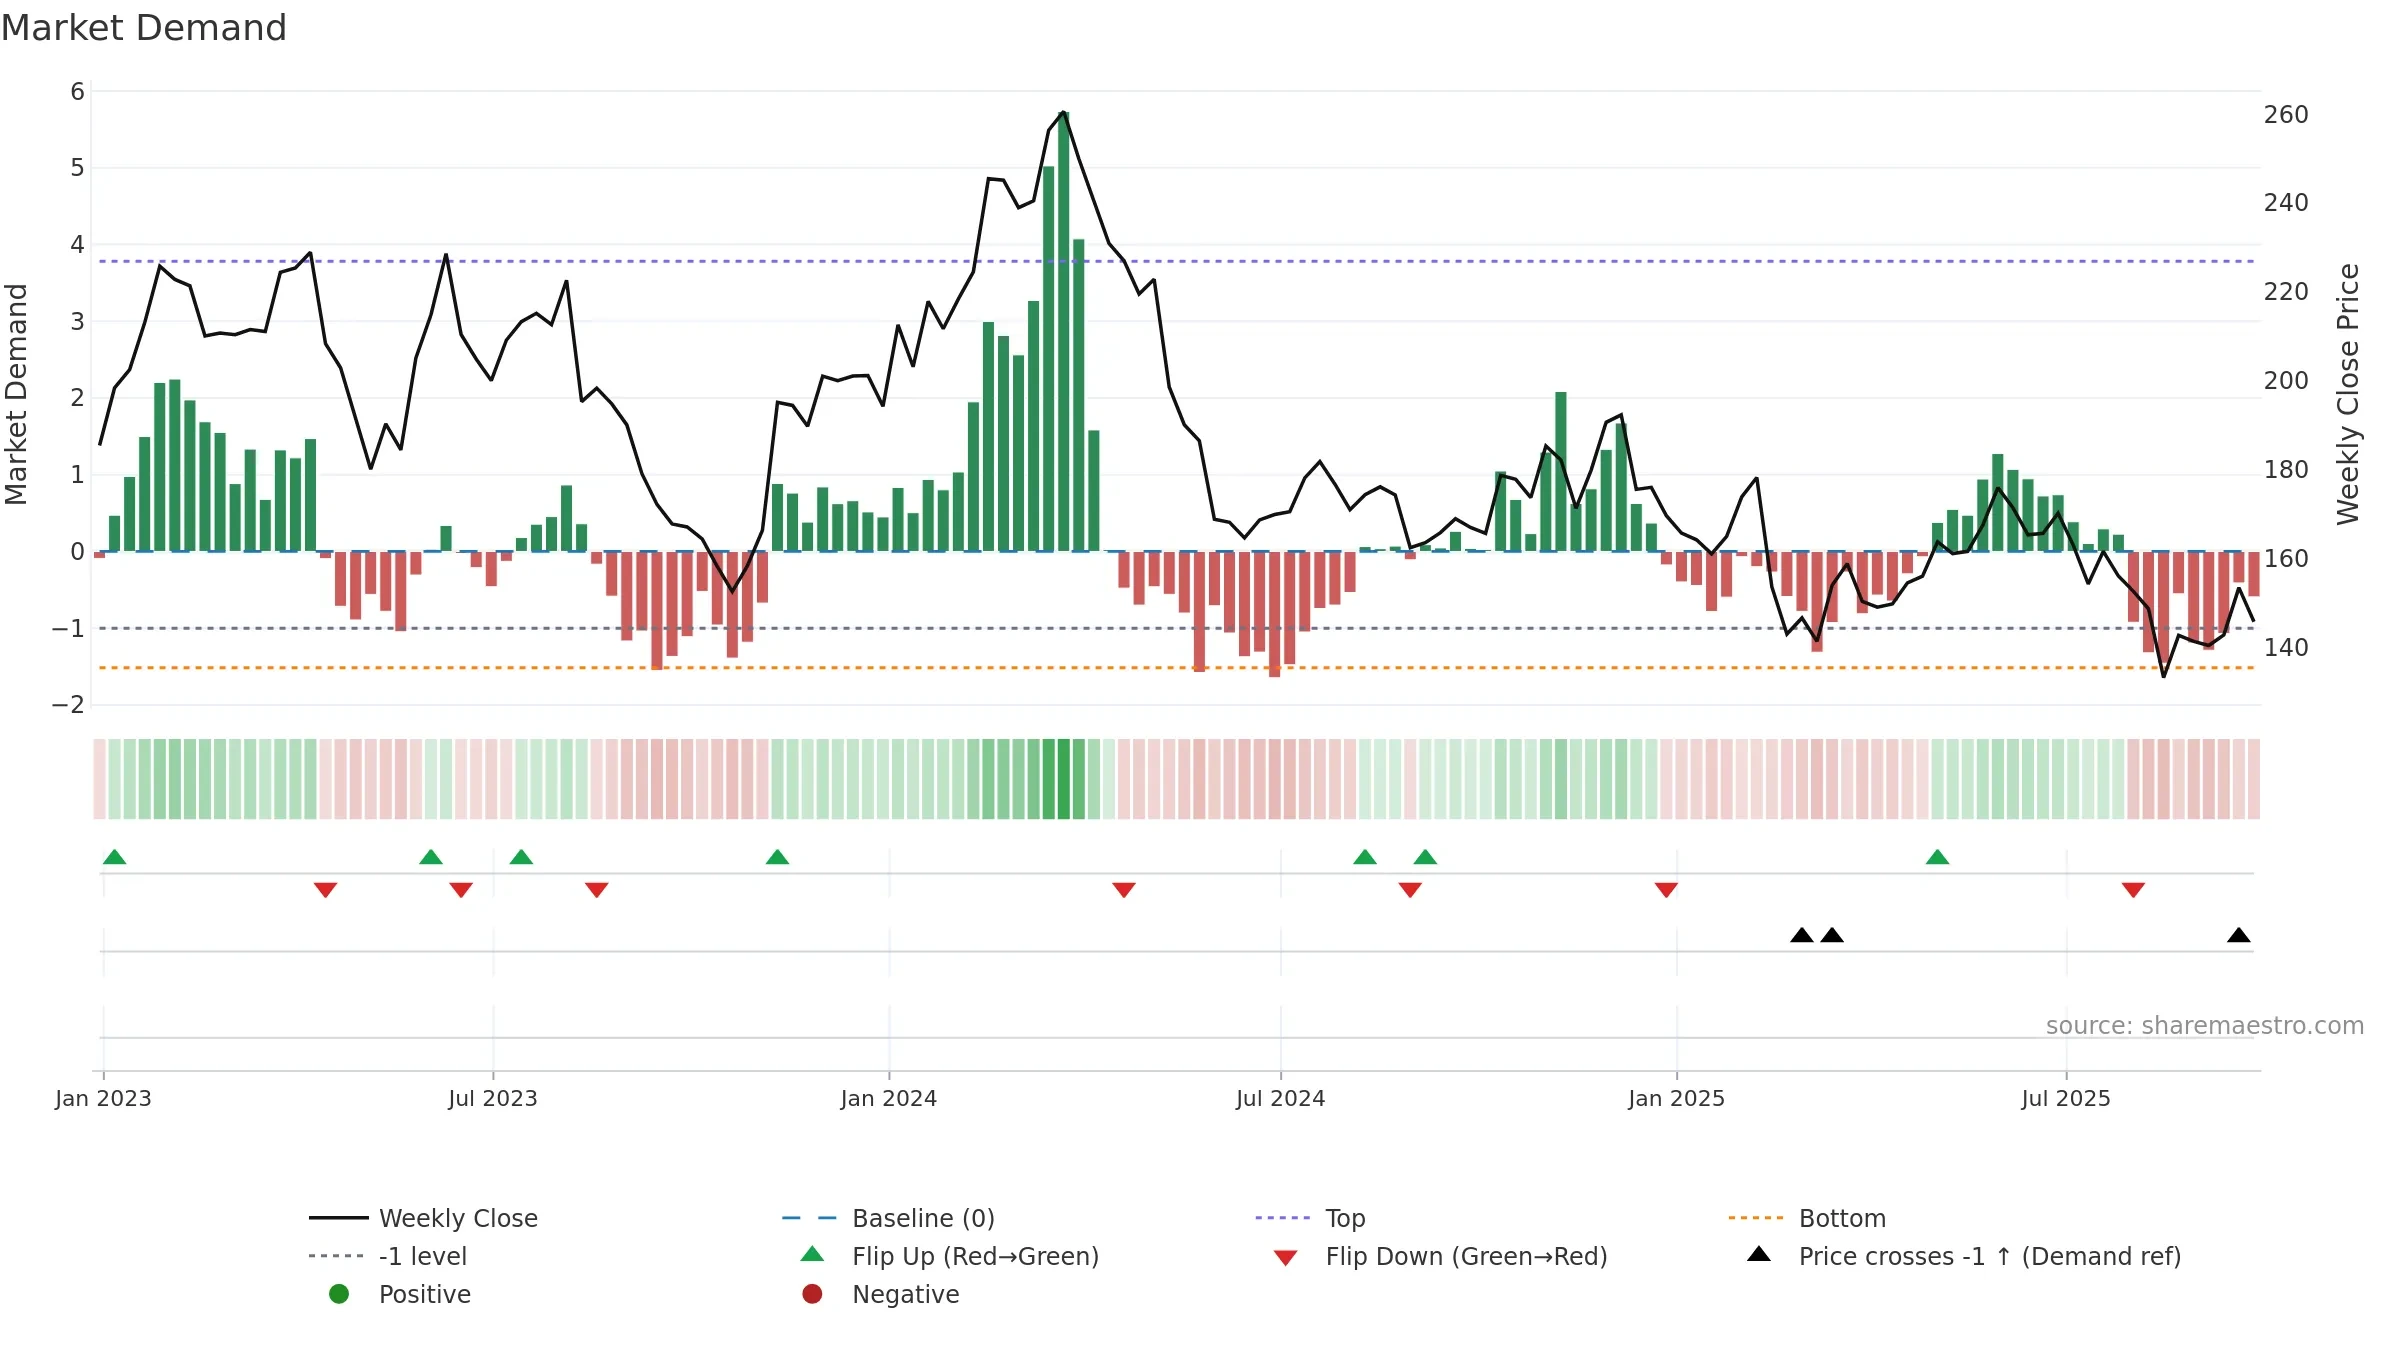Click the 6 tick on the demand axis

pos(77,91)
